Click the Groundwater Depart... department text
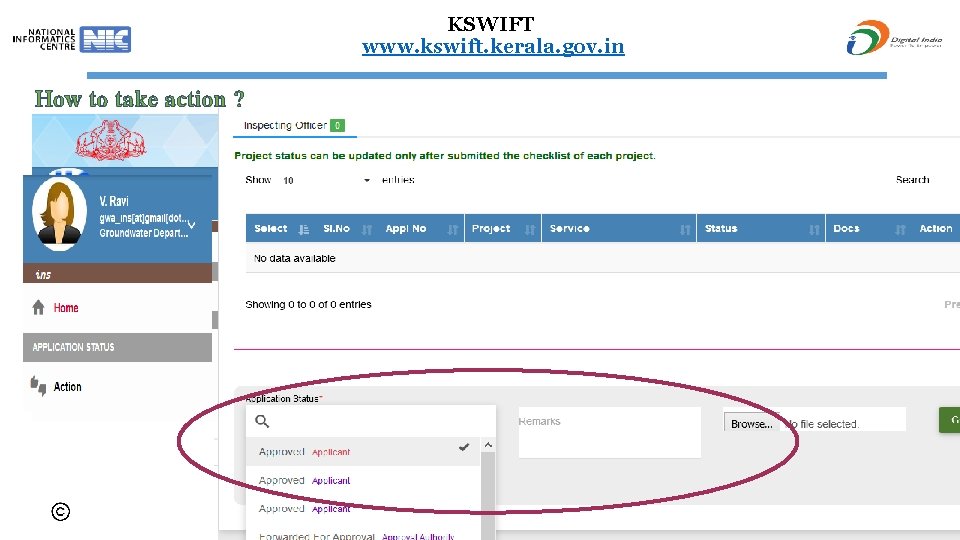The image size is (960, 540). [x=144, y=233]
